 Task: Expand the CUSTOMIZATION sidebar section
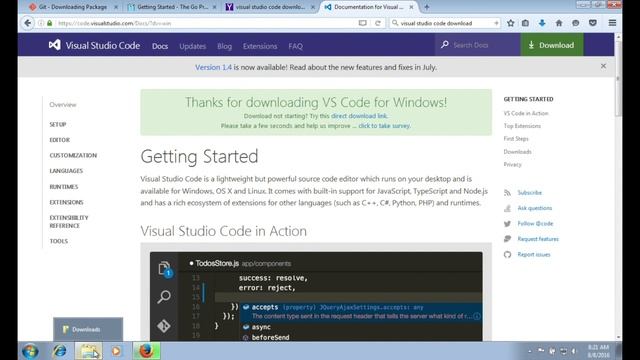pos(73,155)
